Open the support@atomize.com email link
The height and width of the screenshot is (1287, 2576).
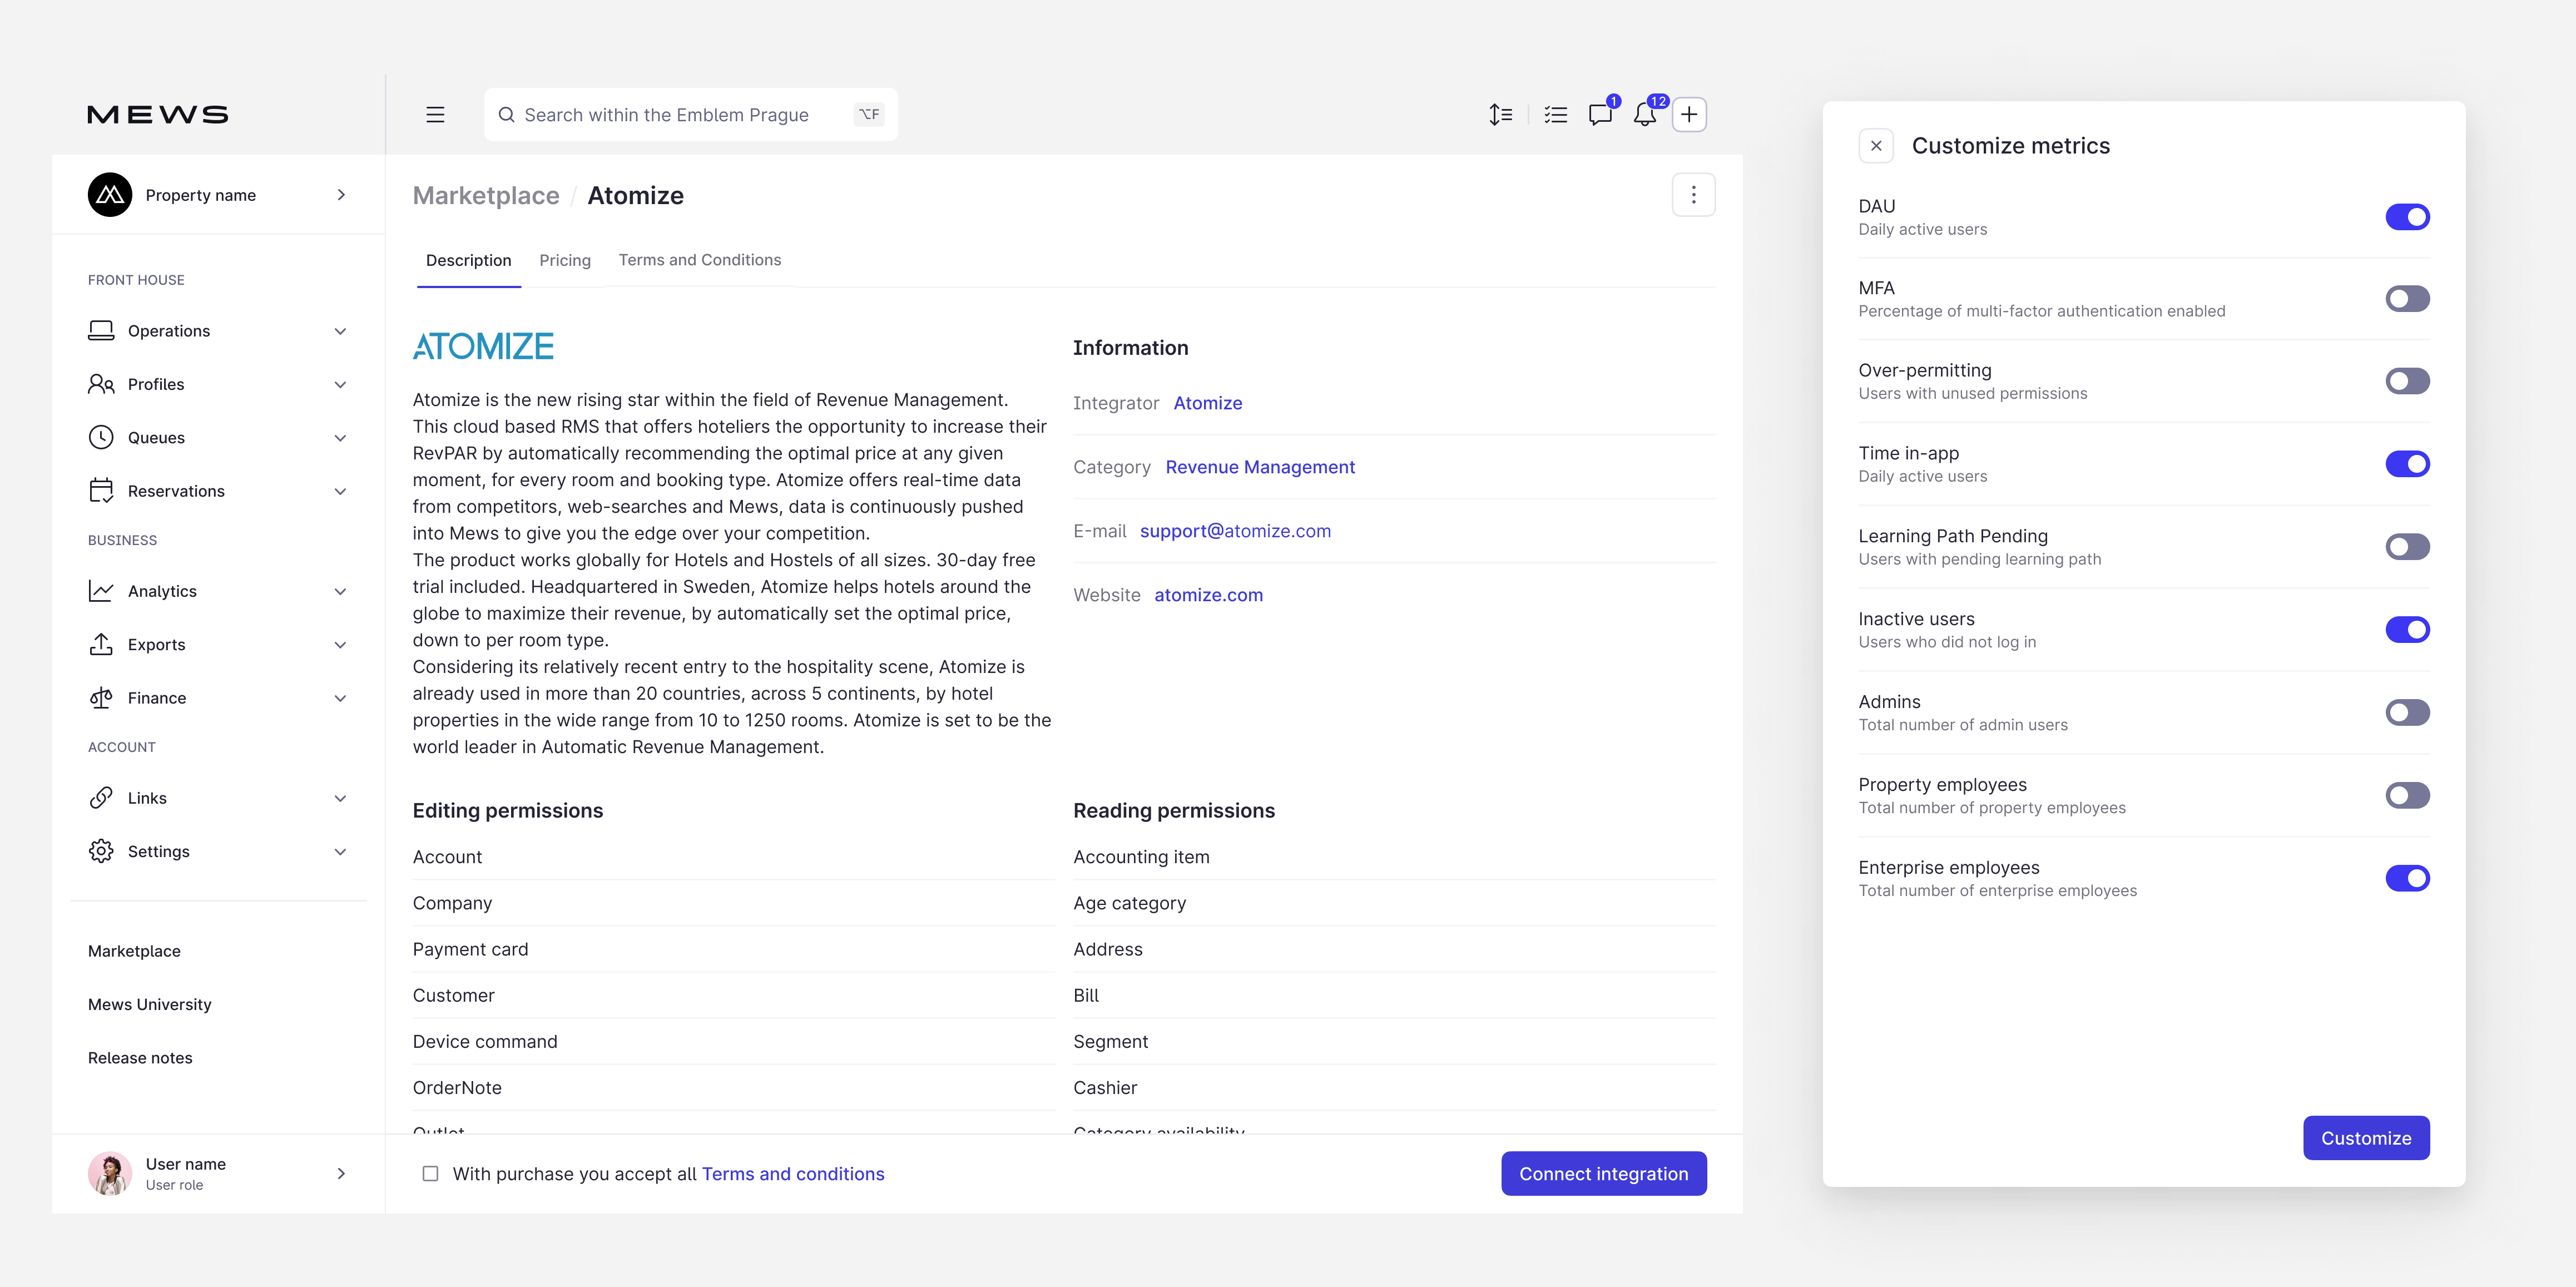(x=1235, y=531)
